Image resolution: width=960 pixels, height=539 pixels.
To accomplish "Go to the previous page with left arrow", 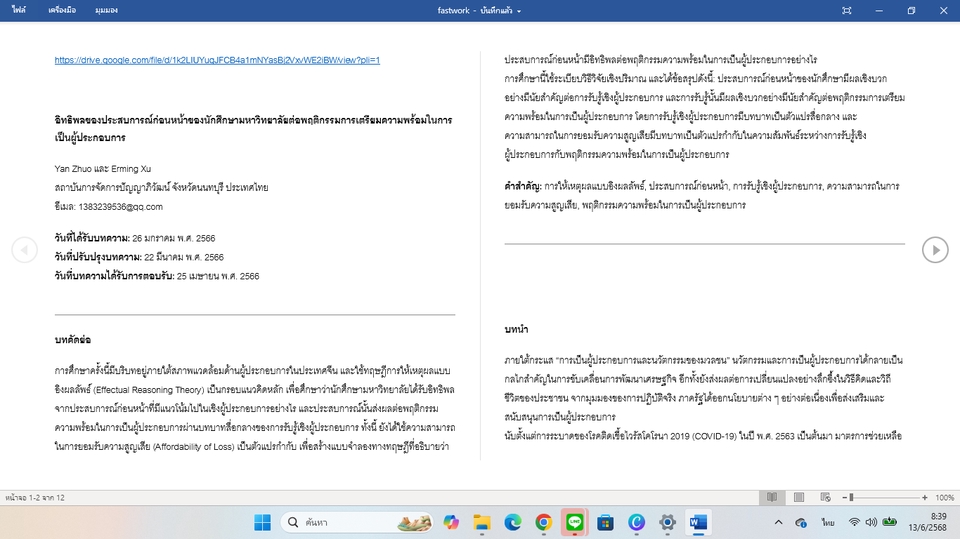I will (24, 250).
